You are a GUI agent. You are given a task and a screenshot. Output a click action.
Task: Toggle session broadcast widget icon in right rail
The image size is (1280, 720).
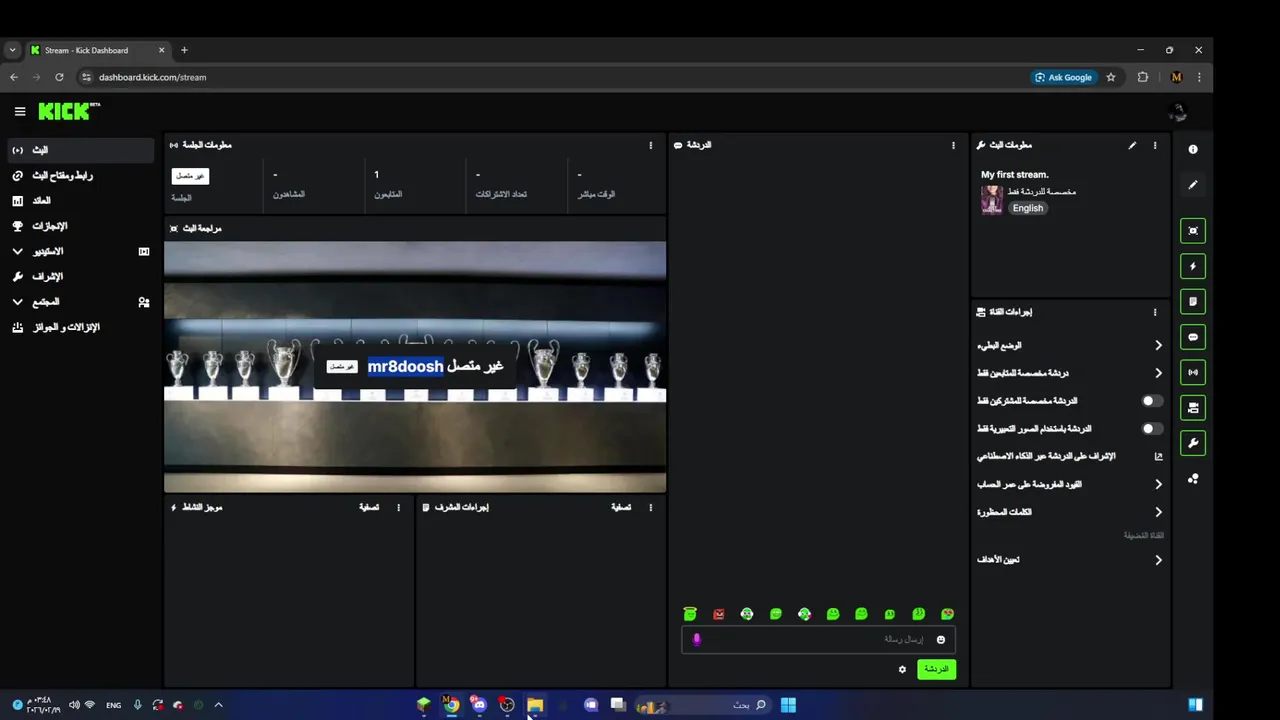click(1193, 372)
